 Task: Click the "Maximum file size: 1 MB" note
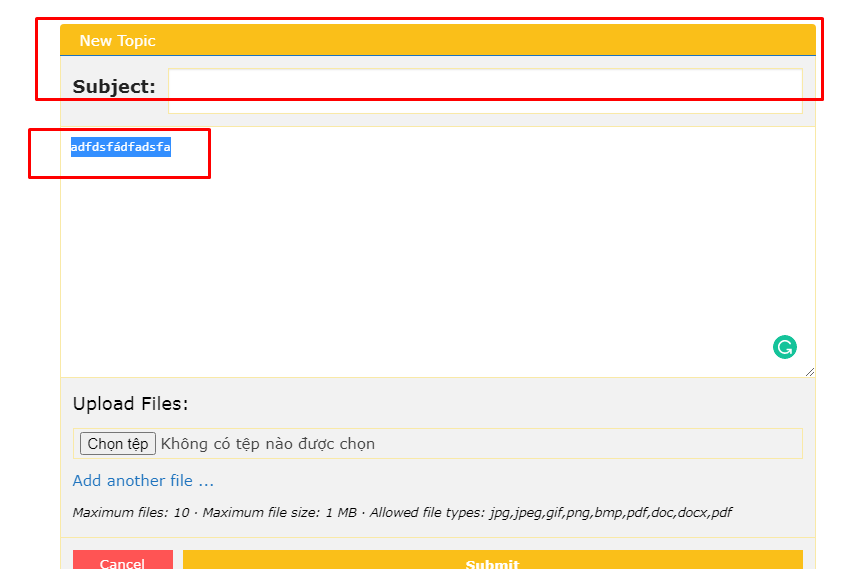click(x=279, y=513)
